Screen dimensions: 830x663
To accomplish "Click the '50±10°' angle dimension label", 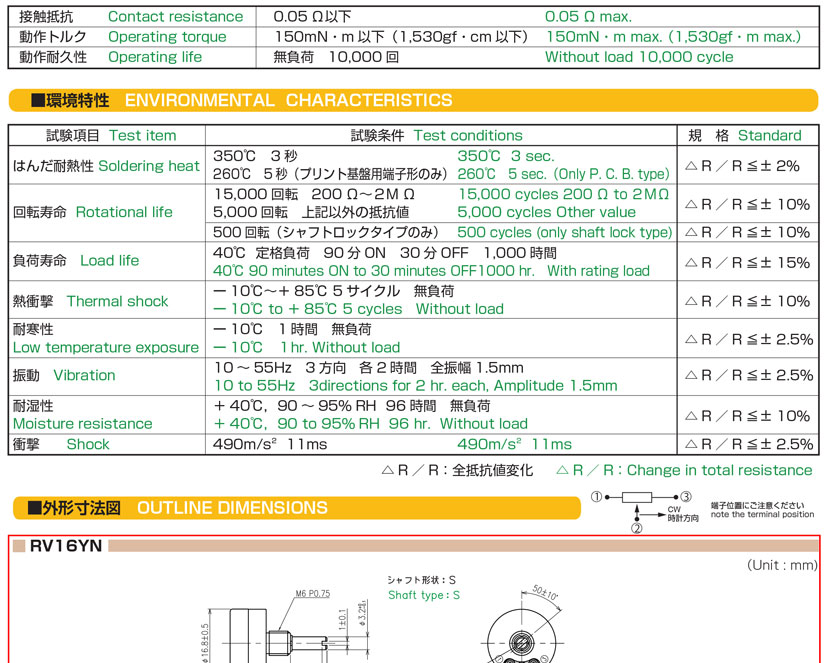I will pos(545,593).
